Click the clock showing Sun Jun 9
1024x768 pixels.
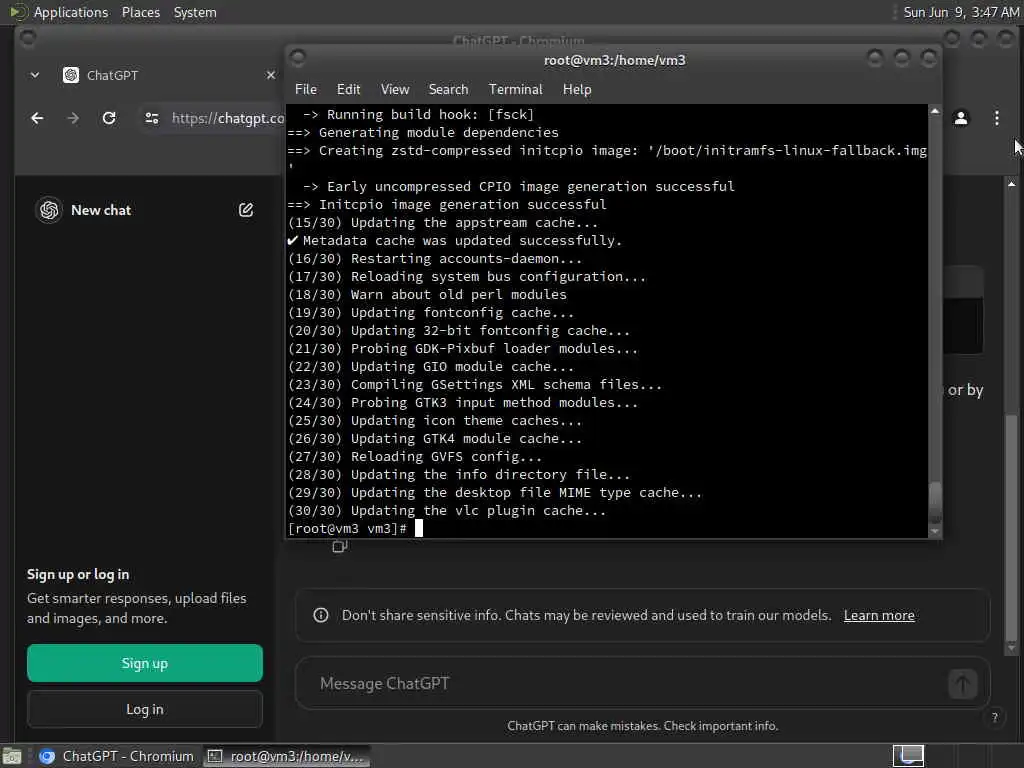961,12
